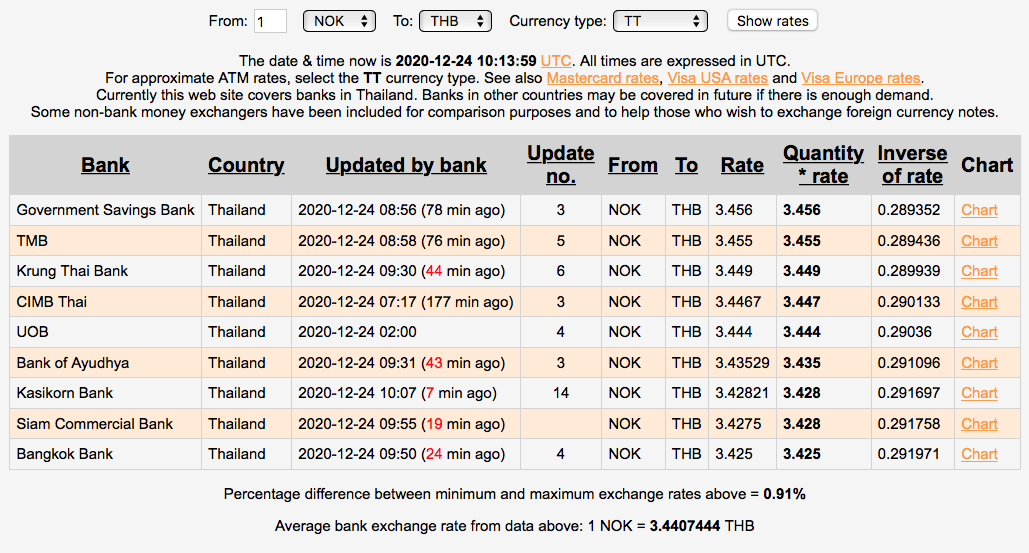The image size is (1029, 553).
Task: Sort by Inverse of rate header
Action: [912, 165]
